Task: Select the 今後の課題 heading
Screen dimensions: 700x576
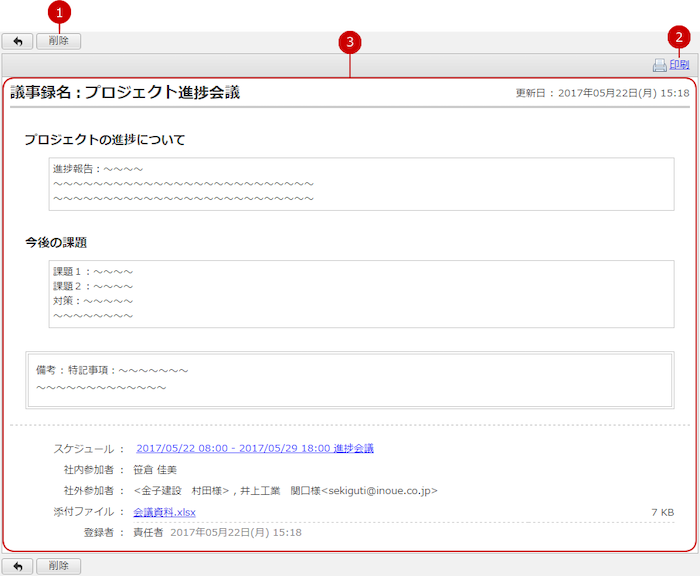Action: click(62, 242)
